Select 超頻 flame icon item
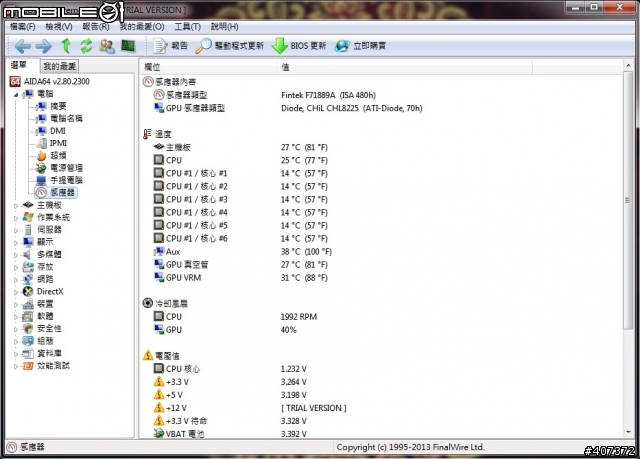Image resolution: width=640 pixels, height=459 pixels. click(41, 155)
